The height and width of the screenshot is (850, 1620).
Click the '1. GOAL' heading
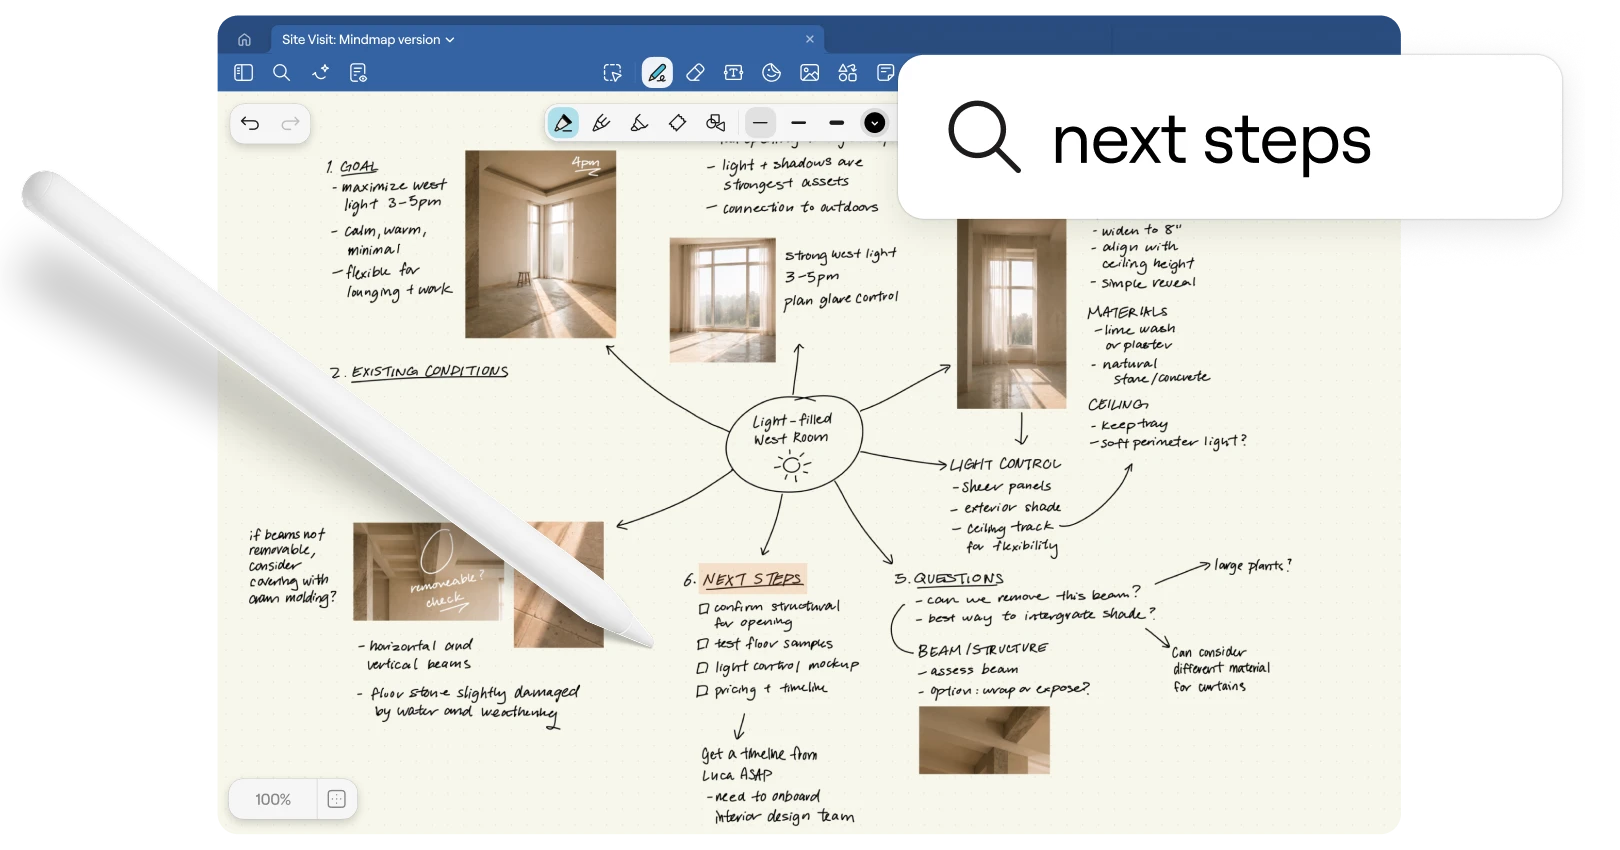click(x=352, y=166)
